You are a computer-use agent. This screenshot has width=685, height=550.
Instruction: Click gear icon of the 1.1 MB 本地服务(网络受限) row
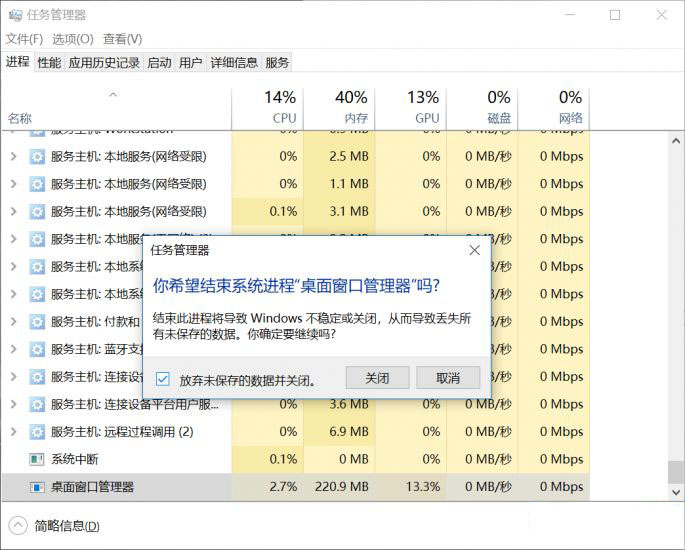tap(37, 184)
